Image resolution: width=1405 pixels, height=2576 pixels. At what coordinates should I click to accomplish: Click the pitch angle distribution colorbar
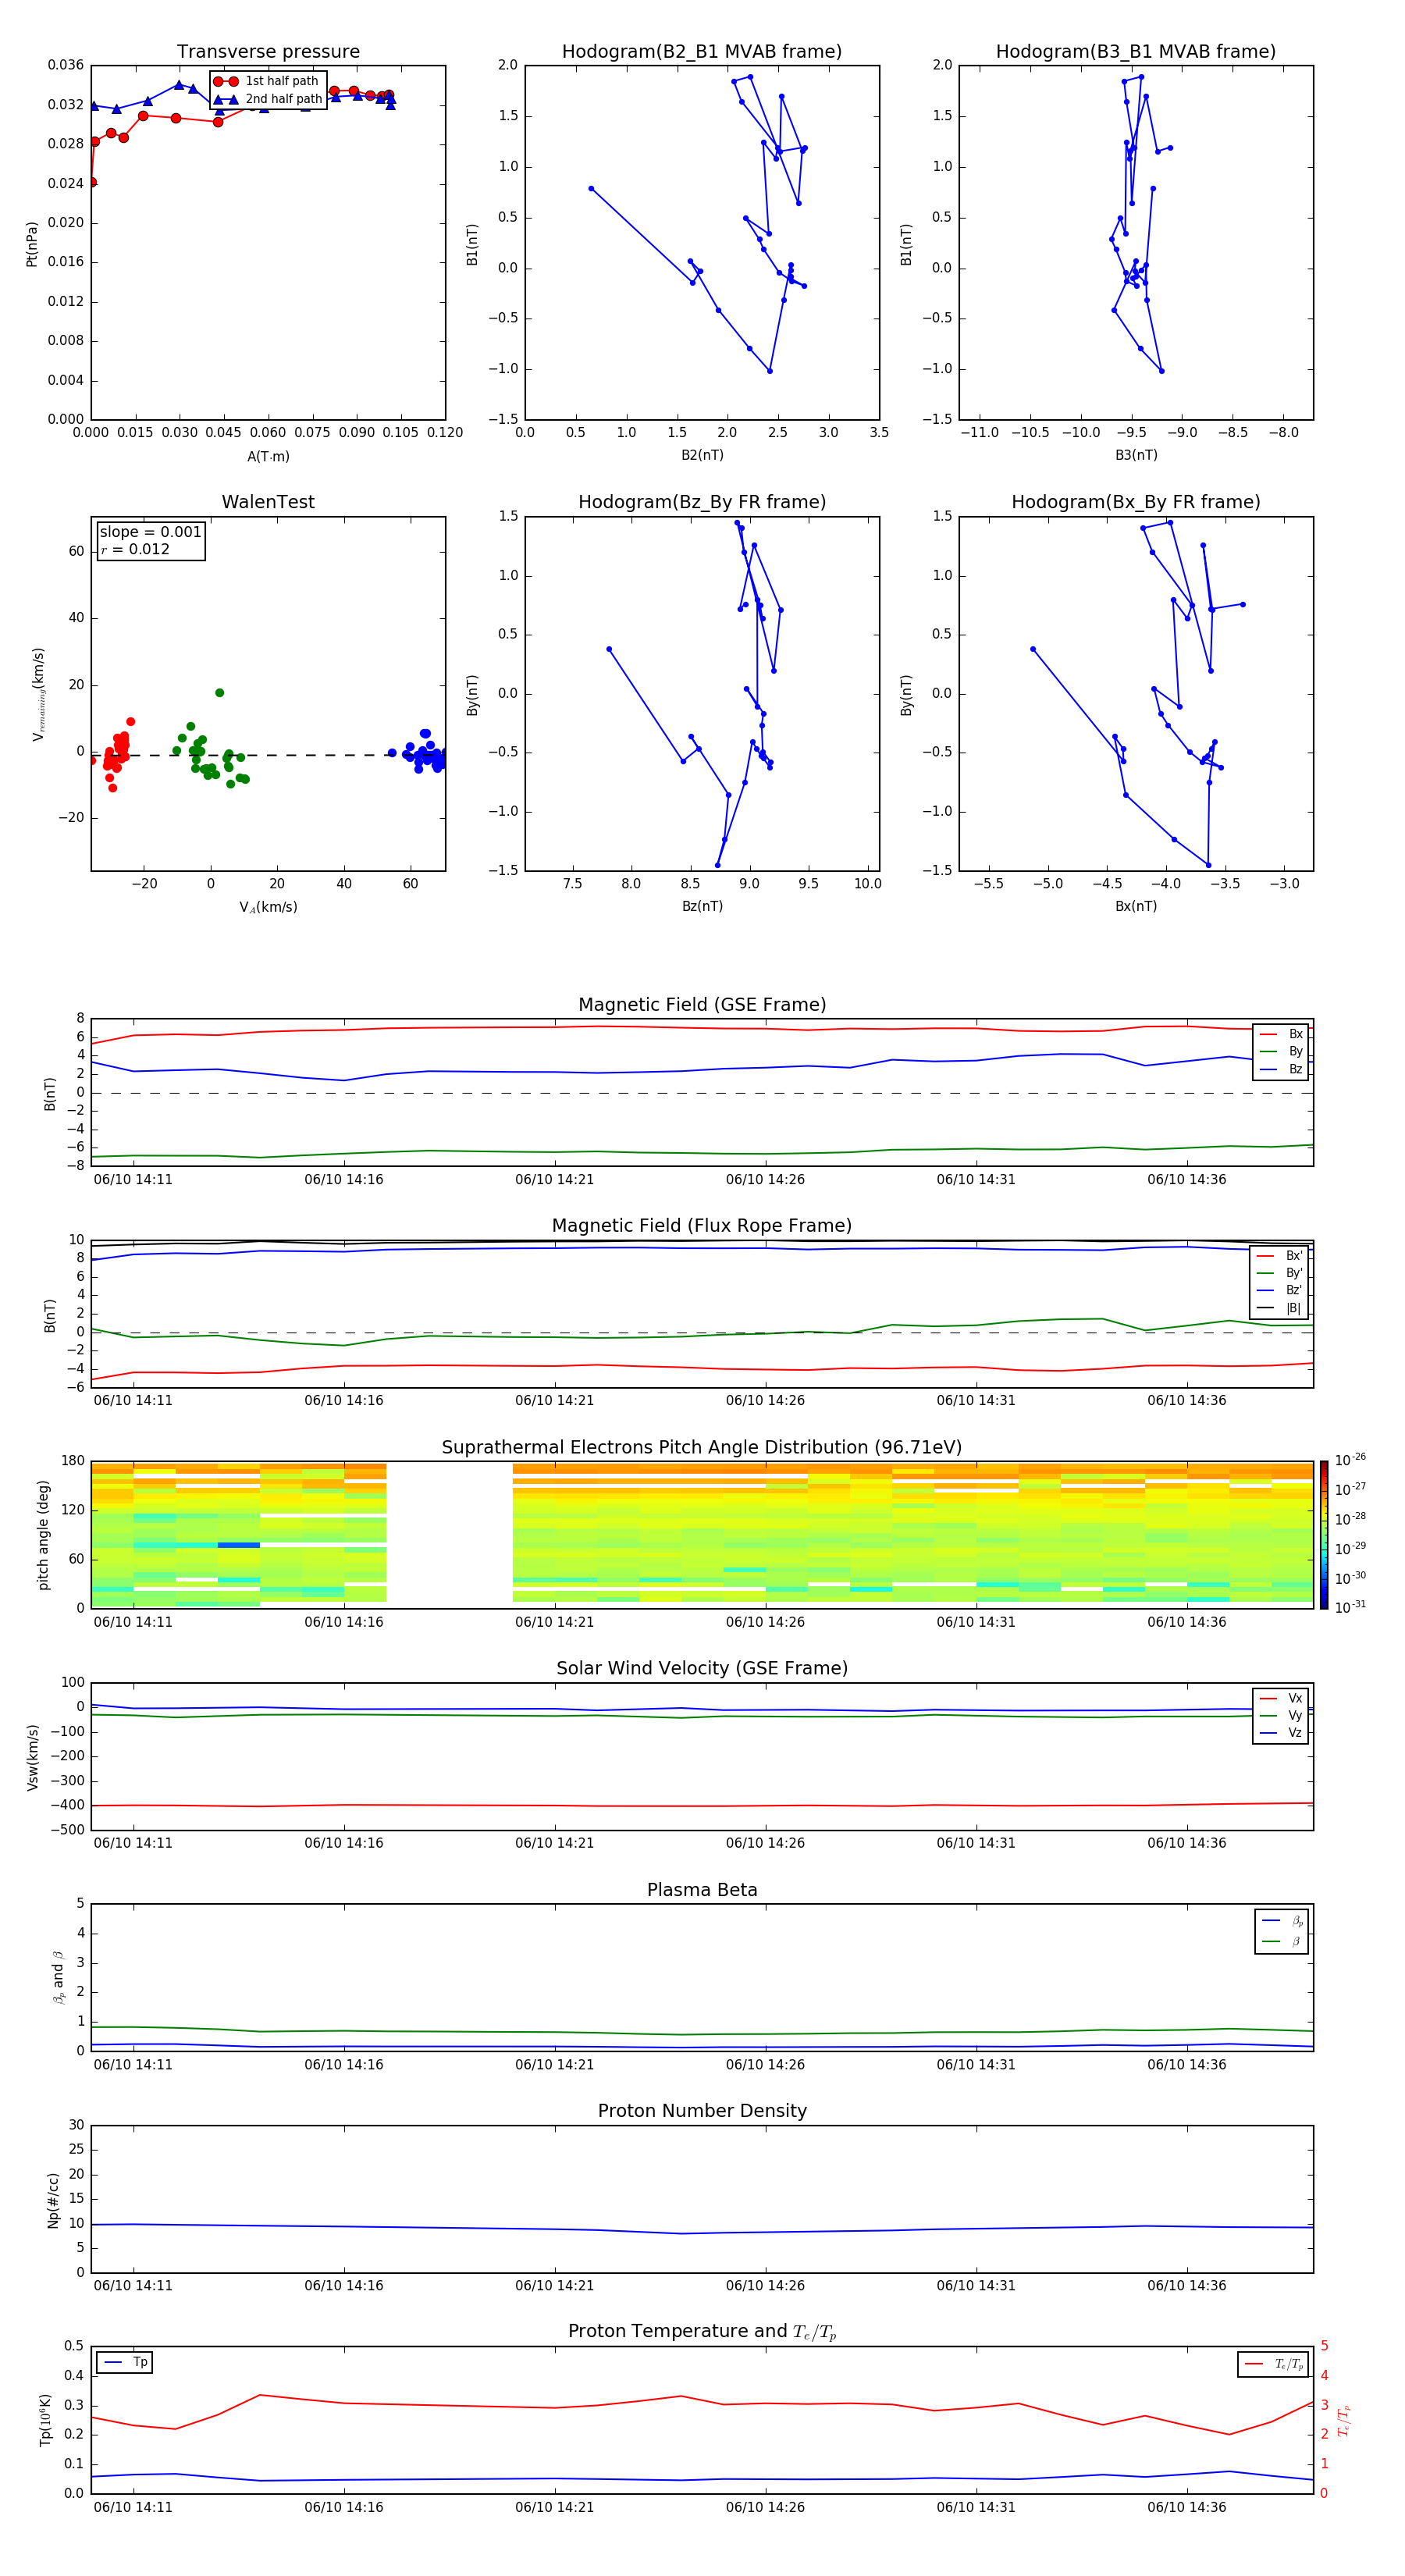coord(1323,1535)
